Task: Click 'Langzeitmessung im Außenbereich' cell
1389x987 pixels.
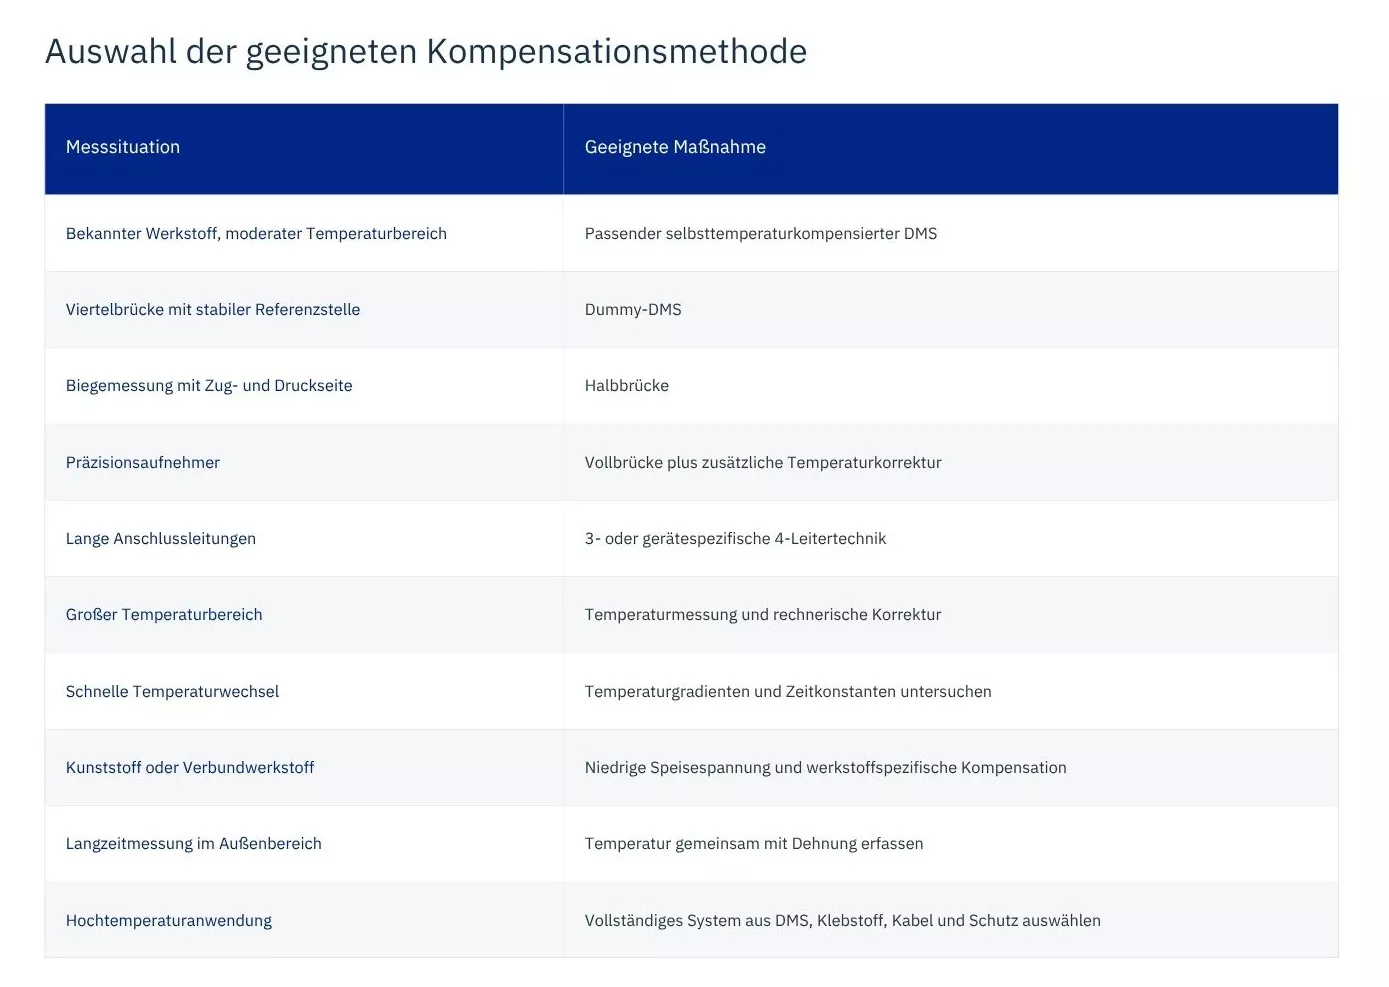Action: click(x=304, y=844)
